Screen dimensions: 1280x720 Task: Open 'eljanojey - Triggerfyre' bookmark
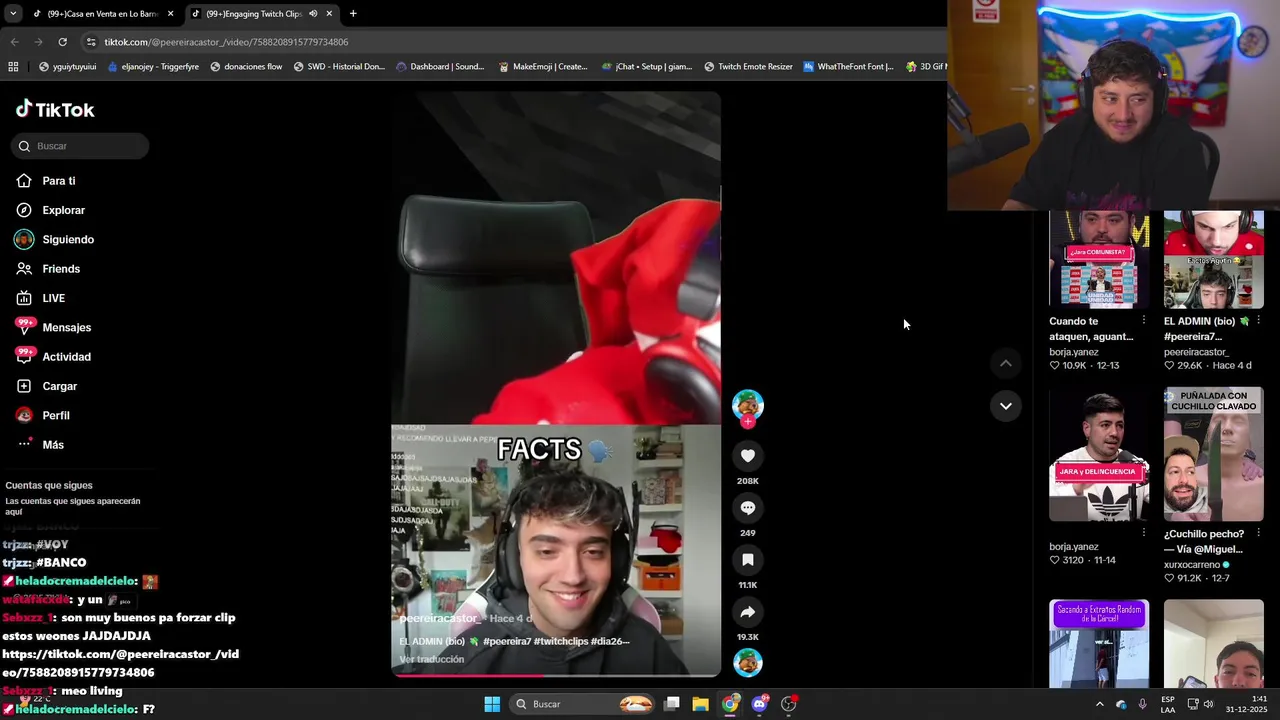tap(152, 67)
